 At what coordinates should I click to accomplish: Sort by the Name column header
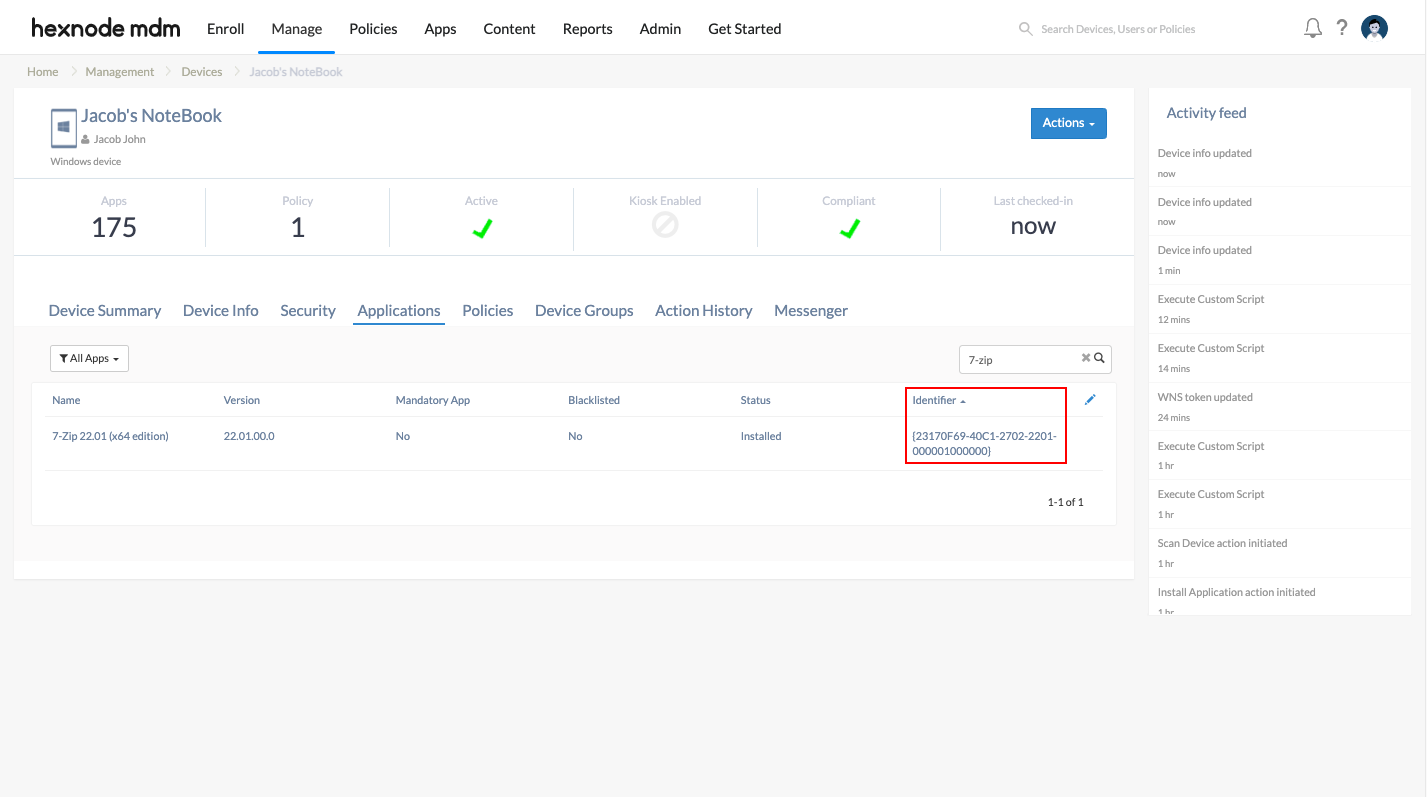66,400
